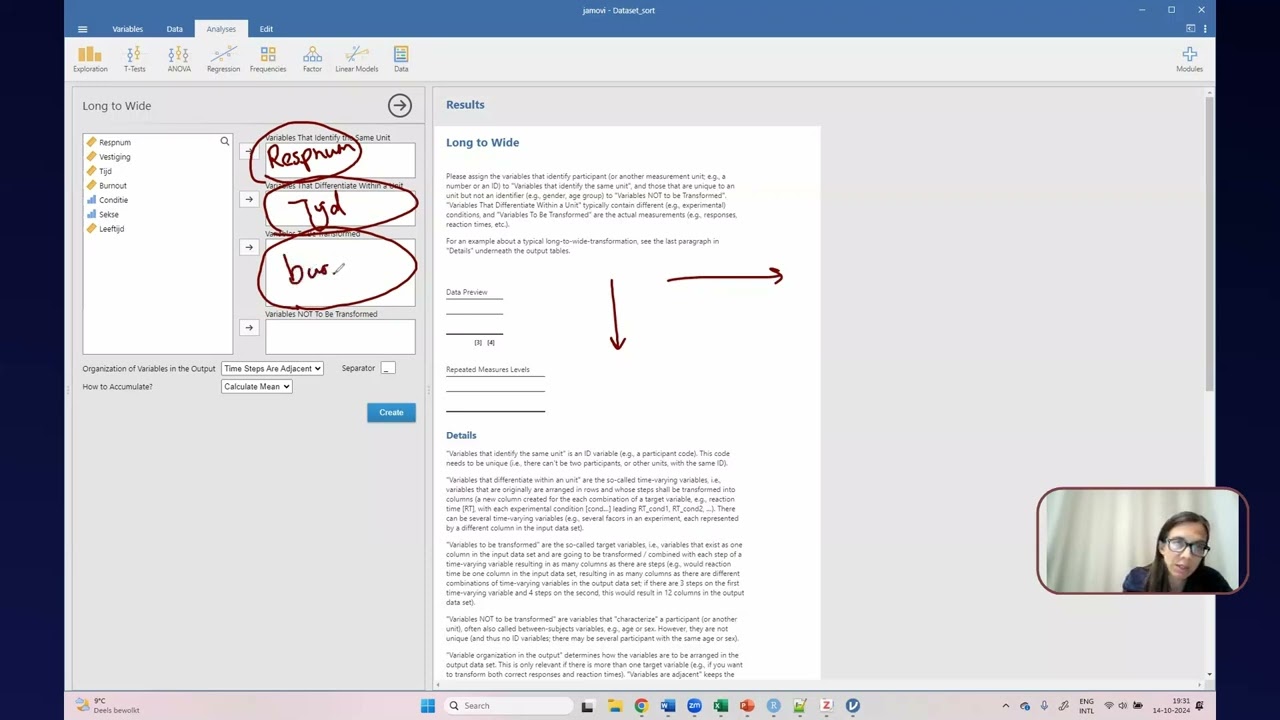This screenshot has height=720, width=1280.
Task: Open the ENG INTL language switcher
Action: point(1086,706)
